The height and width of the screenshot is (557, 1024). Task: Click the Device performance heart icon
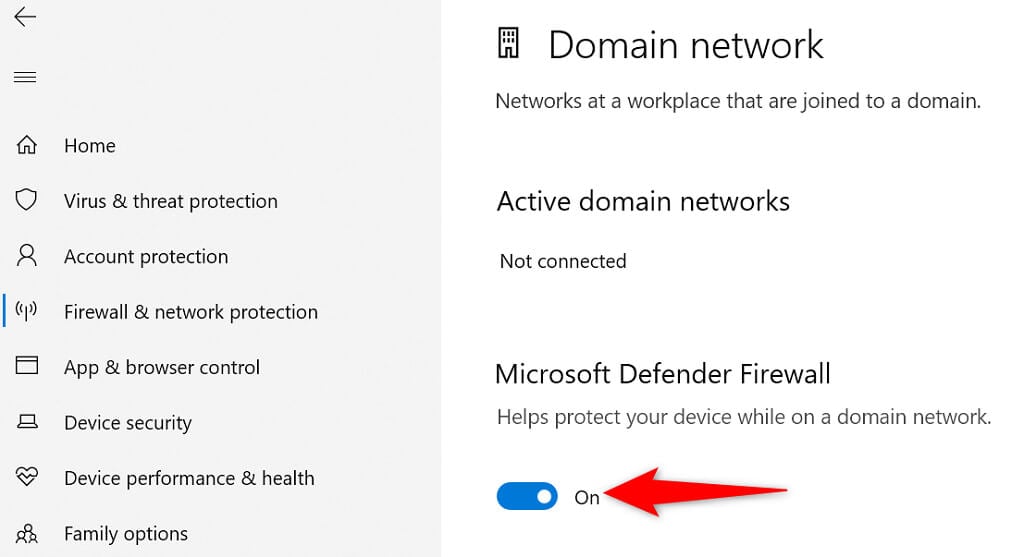26,478
